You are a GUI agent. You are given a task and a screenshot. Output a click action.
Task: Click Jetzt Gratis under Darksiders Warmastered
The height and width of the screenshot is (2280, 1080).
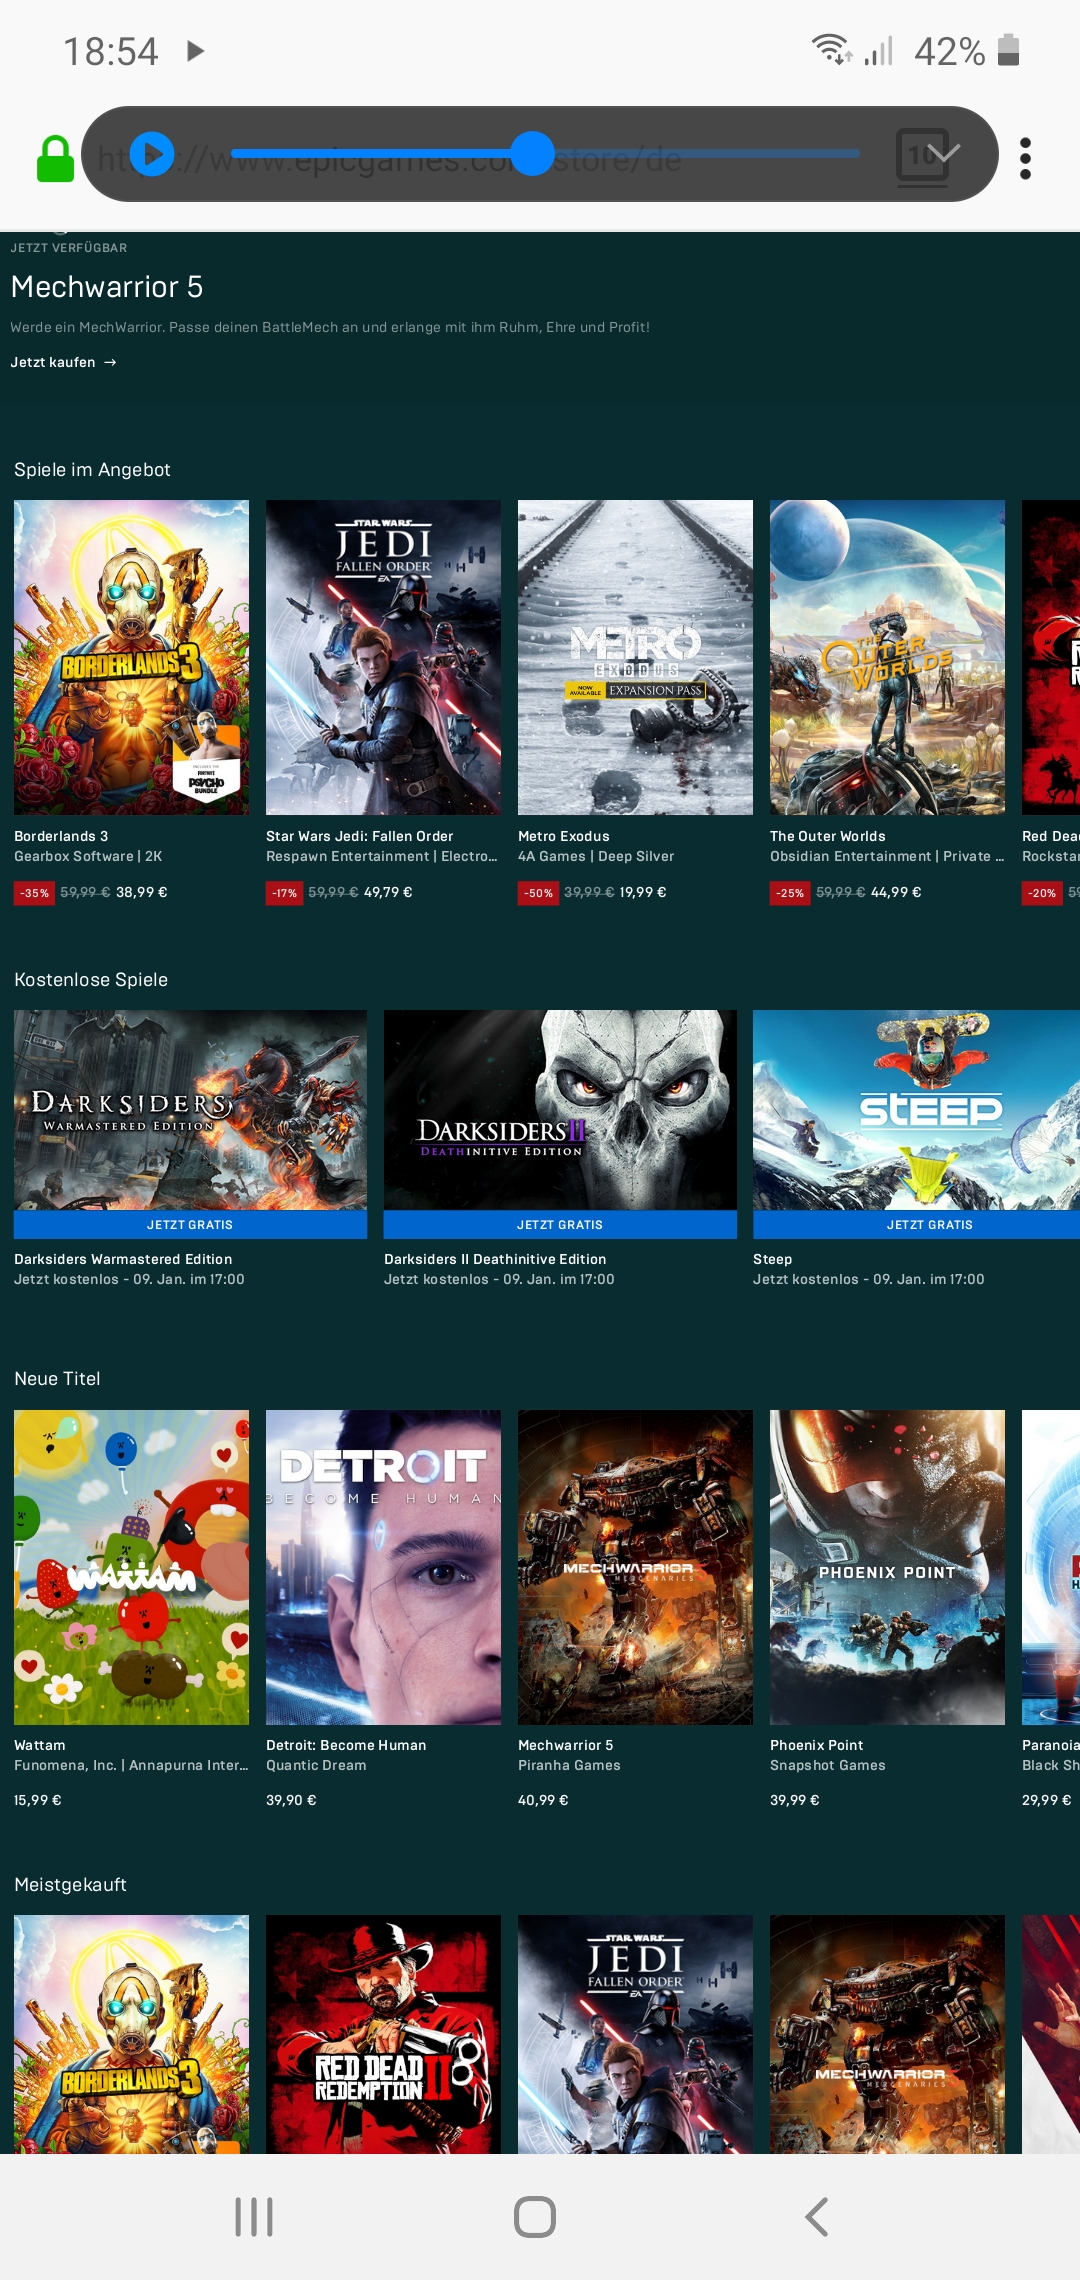tap(190, 1225)
